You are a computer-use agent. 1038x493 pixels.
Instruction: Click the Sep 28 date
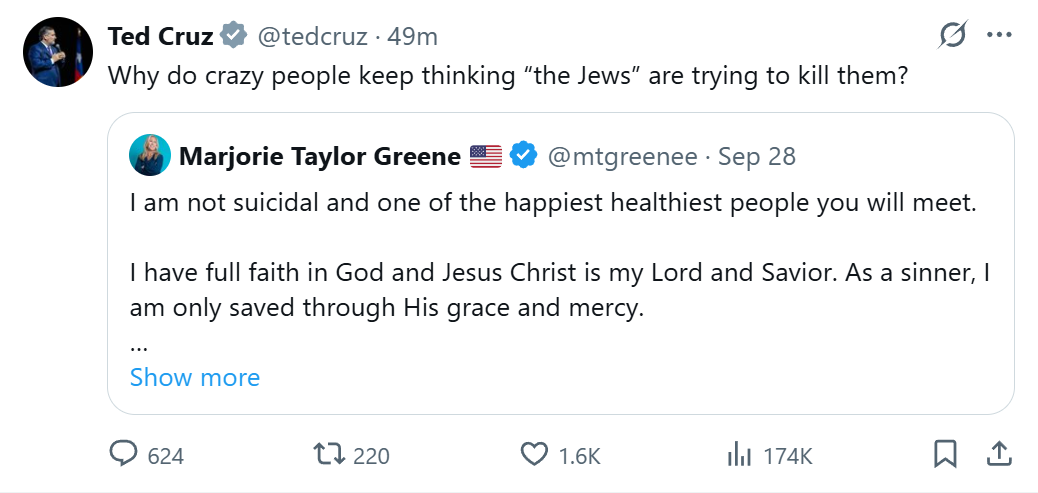point(757,156)
